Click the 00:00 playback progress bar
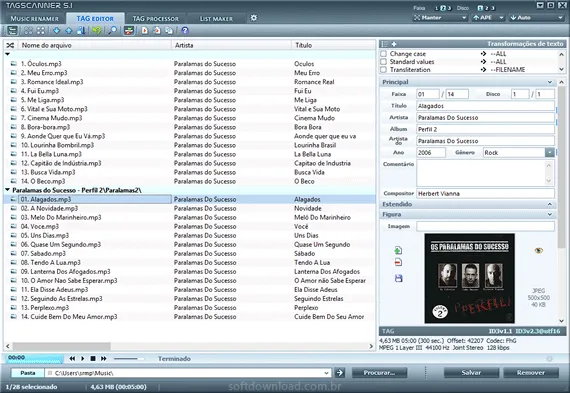570x393 pixels. pyautogui.click(x=35, y=359)
